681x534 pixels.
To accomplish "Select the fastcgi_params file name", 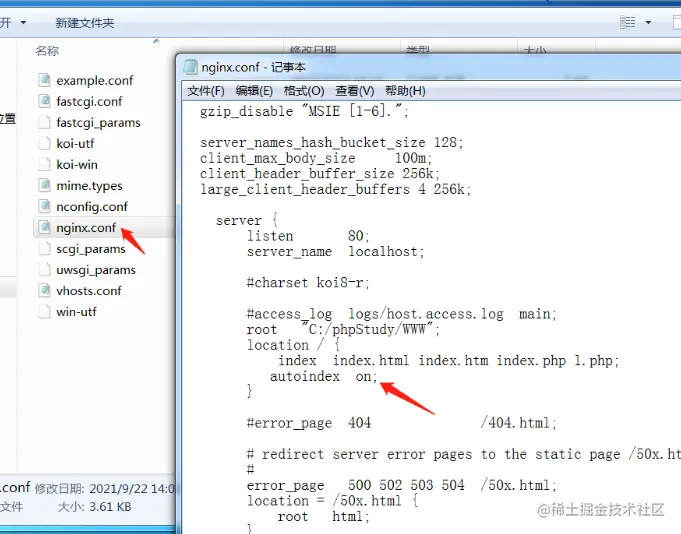I will point(98,123).
